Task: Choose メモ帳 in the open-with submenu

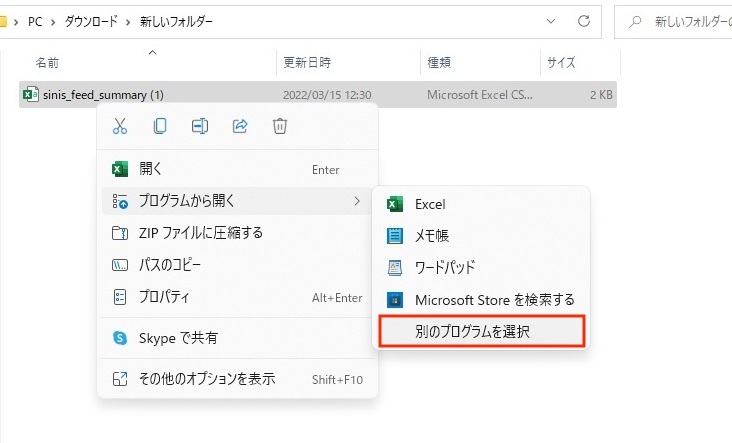Action: 432,236
